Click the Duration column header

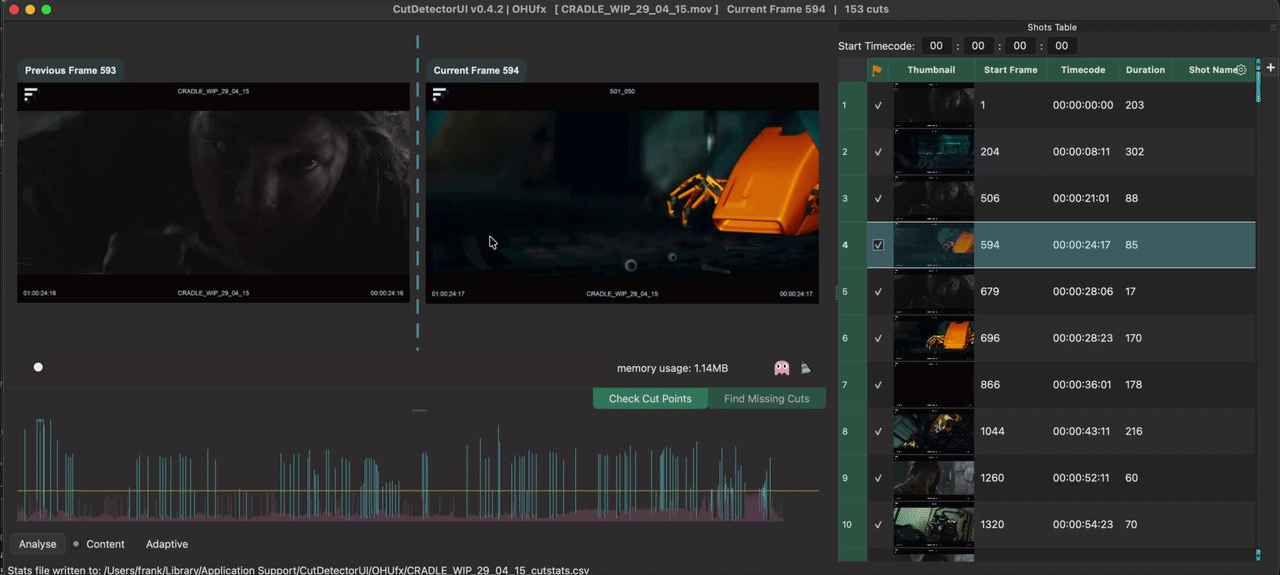point(1145,70)
